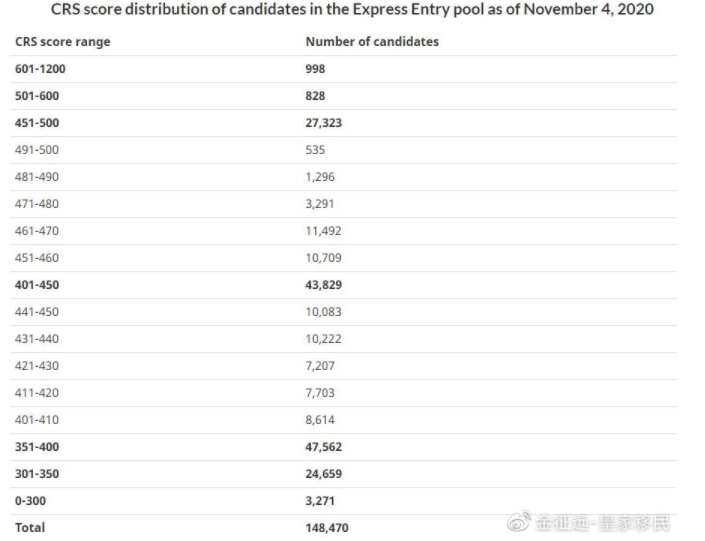Click the 998 candidates value
The width and height of the screenshot is (705, 541).
(315, 69)
